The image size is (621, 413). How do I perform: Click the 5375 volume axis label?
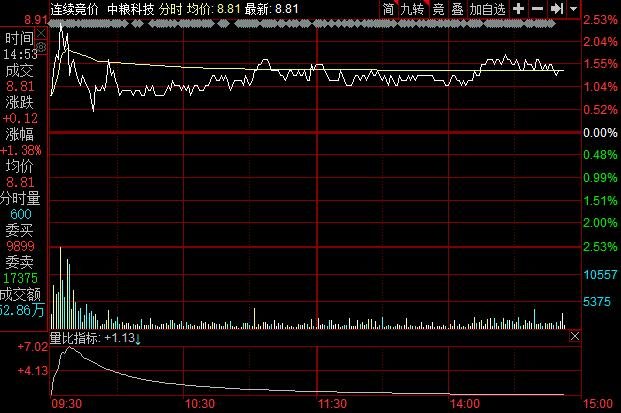click(597, 302)
